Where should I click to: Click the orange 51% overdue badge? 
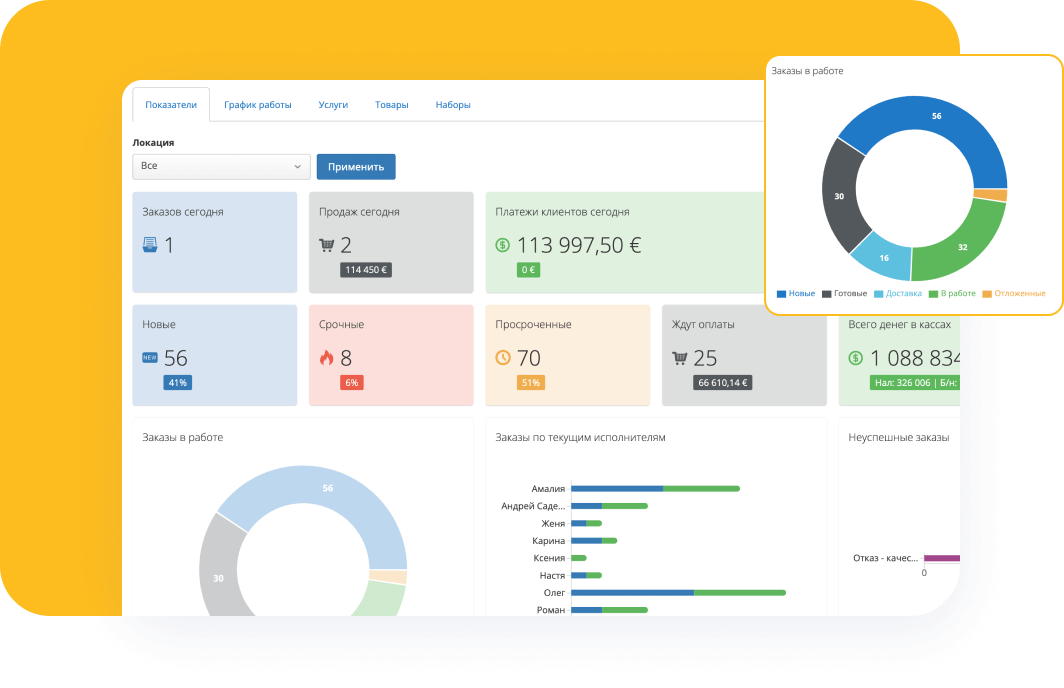click(x=530, y=382)
